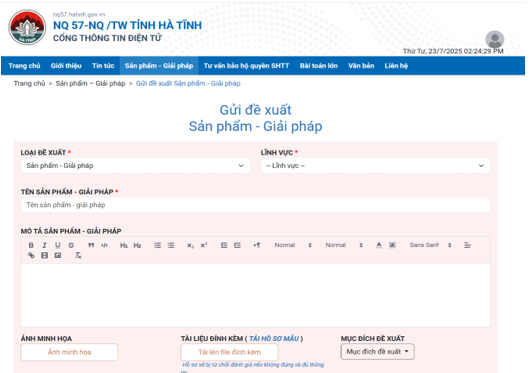Open the text background color picker
Viewport: 531px width, 373px height.
[392, 245]
